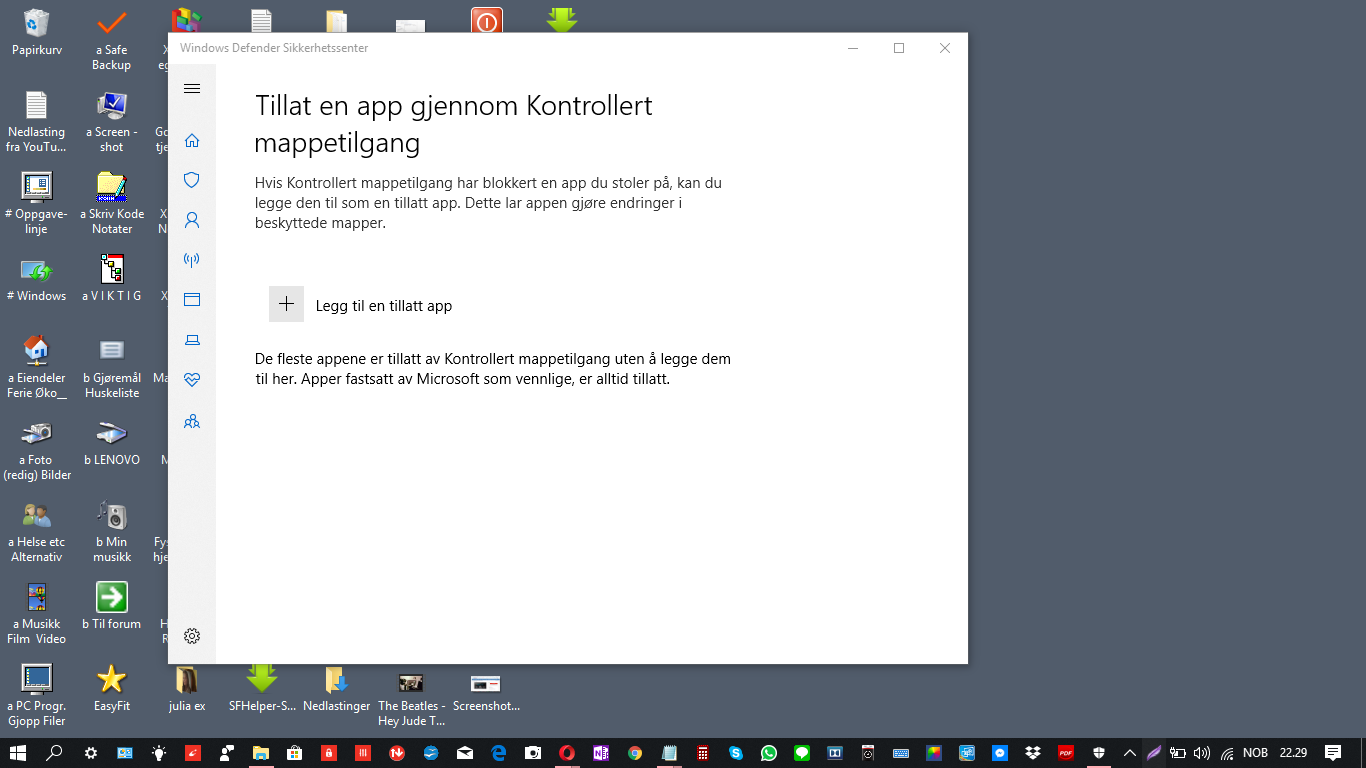Click the plus button to add allowed app
The height and width of the screenshot is (768, 1366).
pos(286,304)
